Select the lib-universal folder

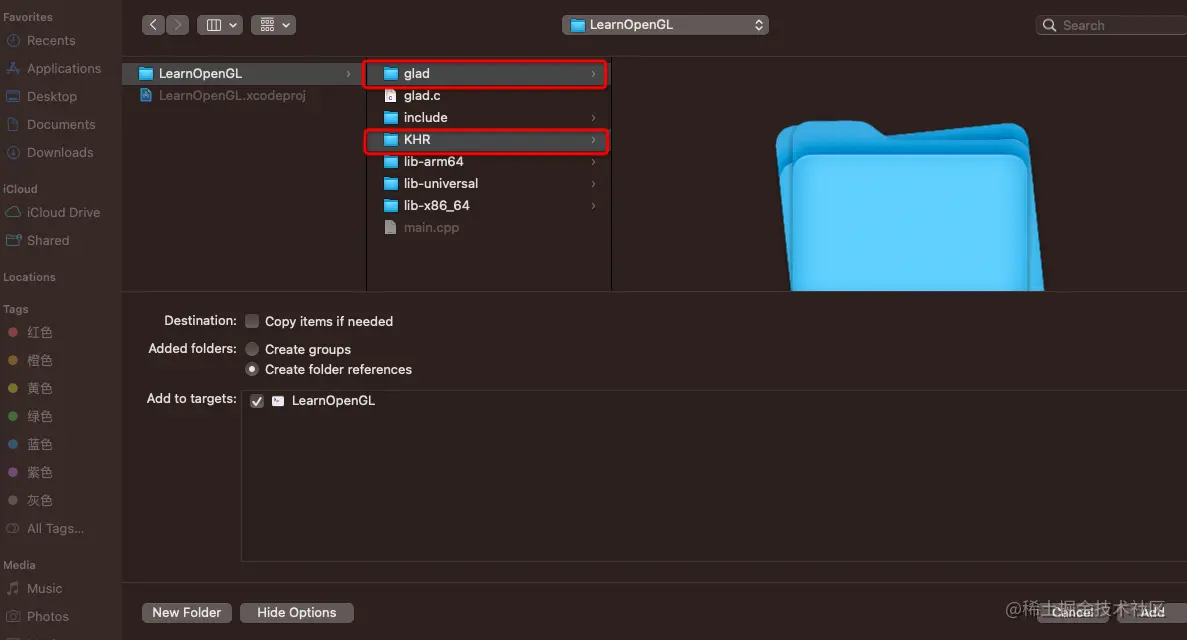[x=488, y=183]
